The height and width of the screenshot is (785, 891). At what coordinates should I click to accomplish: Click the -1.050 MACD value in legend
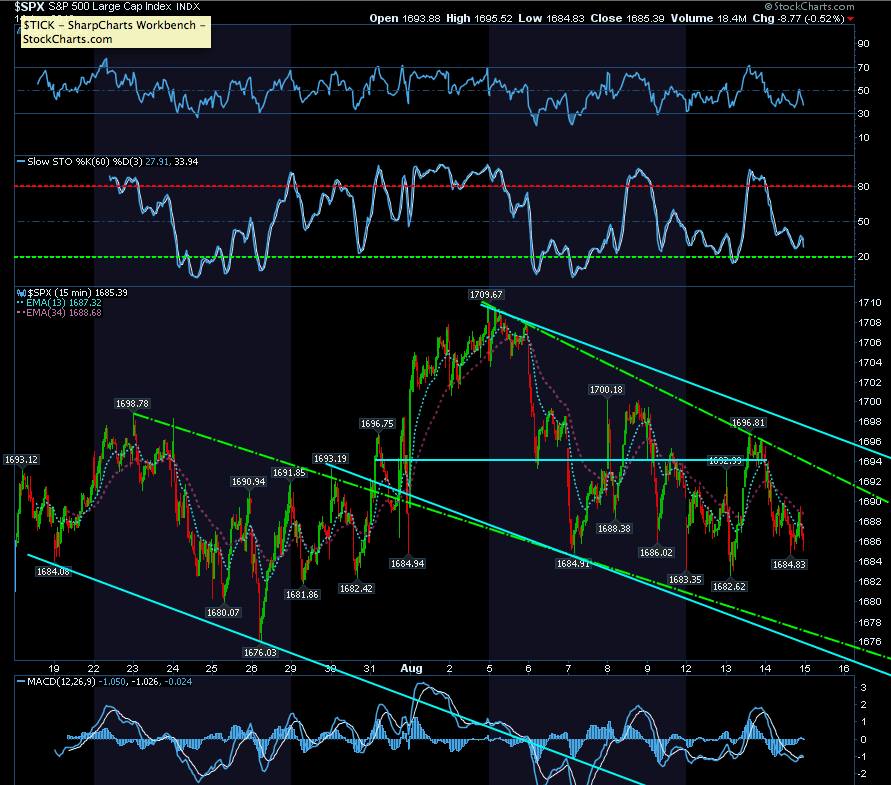tap(112, 682)
